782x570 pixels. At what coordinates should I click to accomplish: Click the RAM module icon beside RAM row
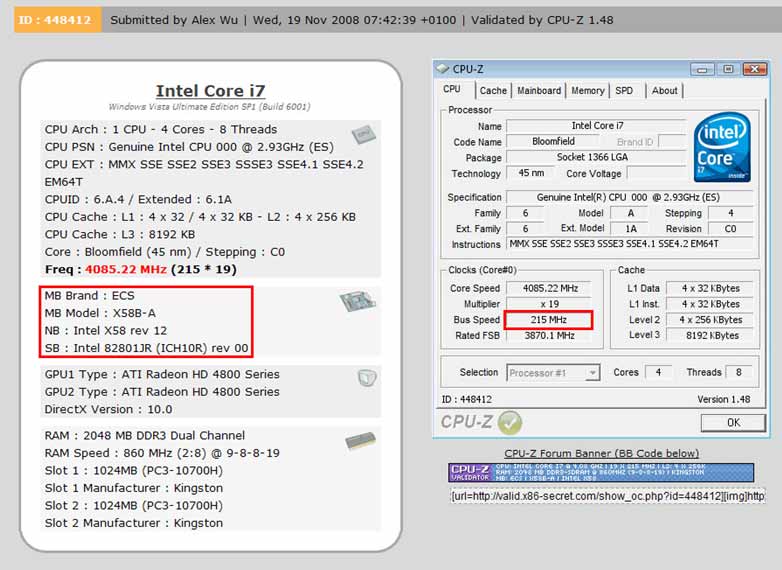361,441
